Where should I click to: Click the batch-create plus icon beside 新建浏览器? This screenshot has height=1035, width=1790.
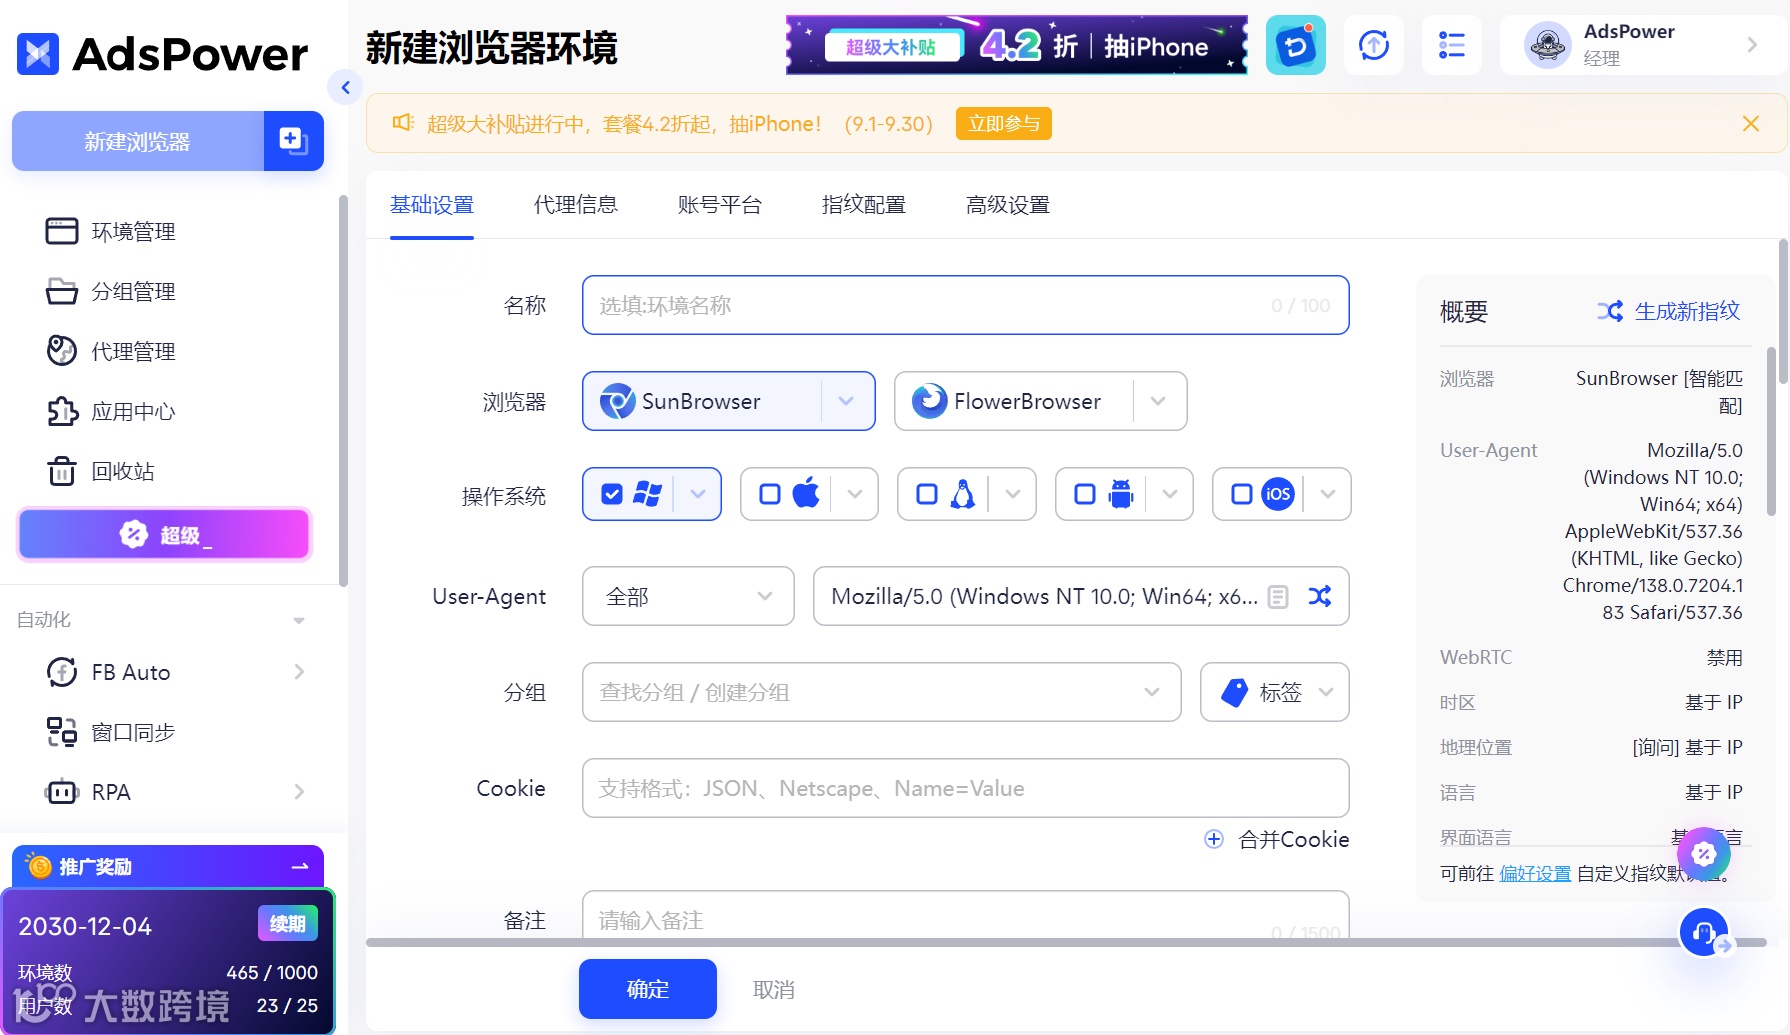pos(293,141)
